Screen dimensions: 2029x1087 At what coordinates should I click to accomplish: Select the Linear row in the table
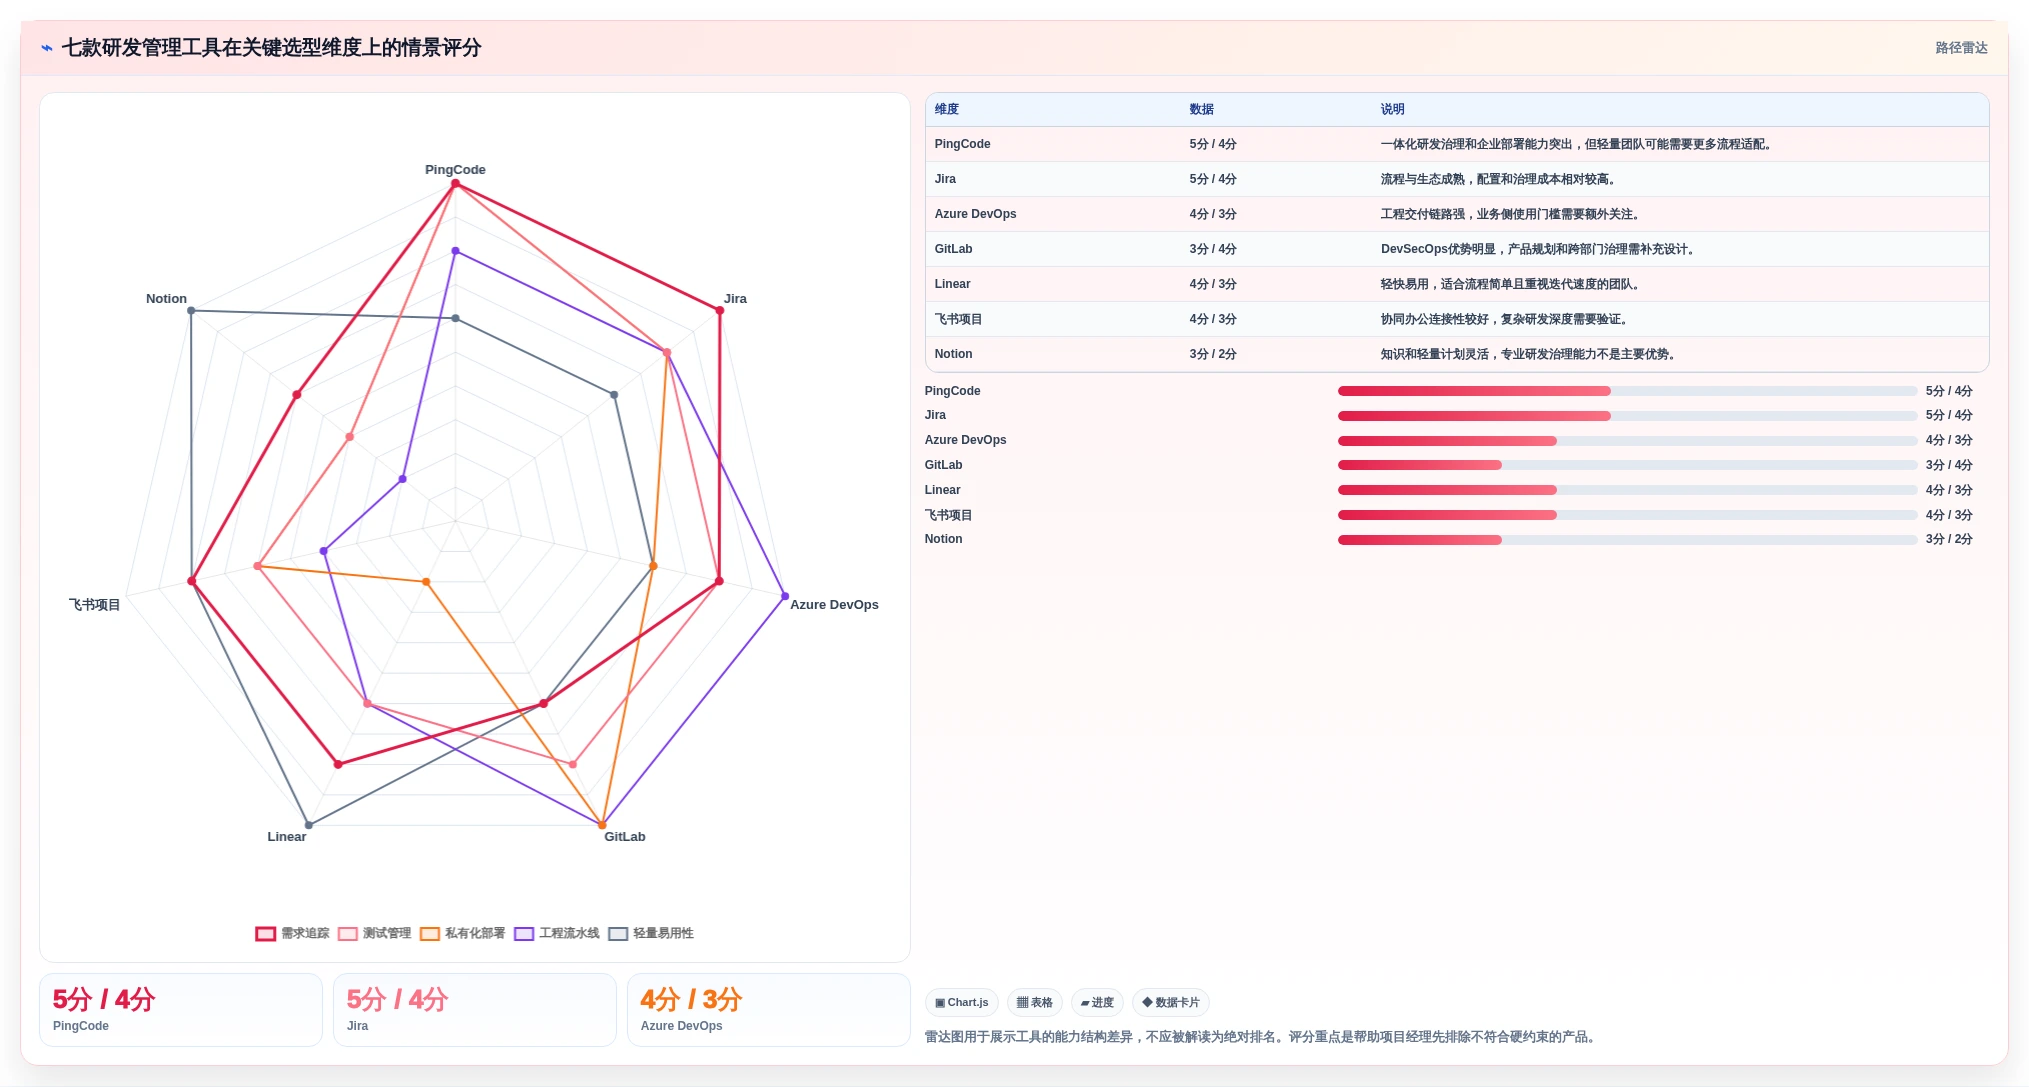pyautogui.click(x=1457, y=284)
